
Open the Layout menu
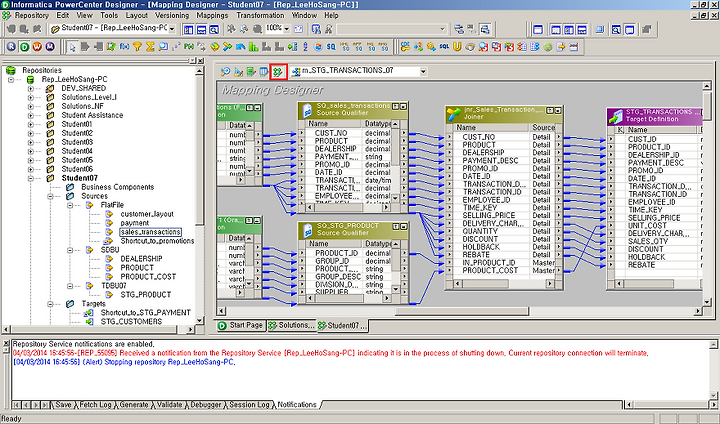coord(136,15)
